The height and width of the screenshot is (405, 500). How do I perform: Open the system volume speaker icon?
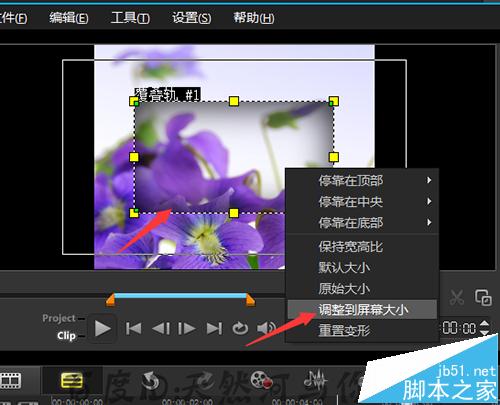point(266,329)
